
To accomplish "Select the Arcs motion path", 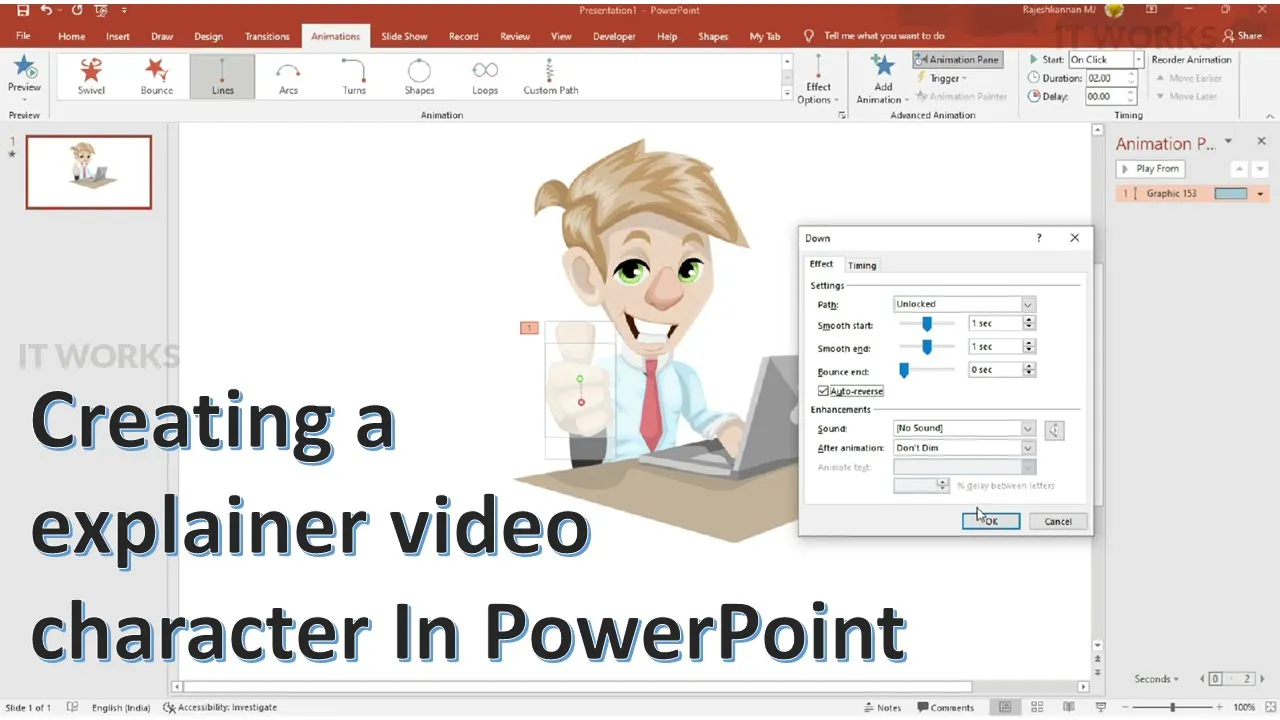I will click(288, 76).
